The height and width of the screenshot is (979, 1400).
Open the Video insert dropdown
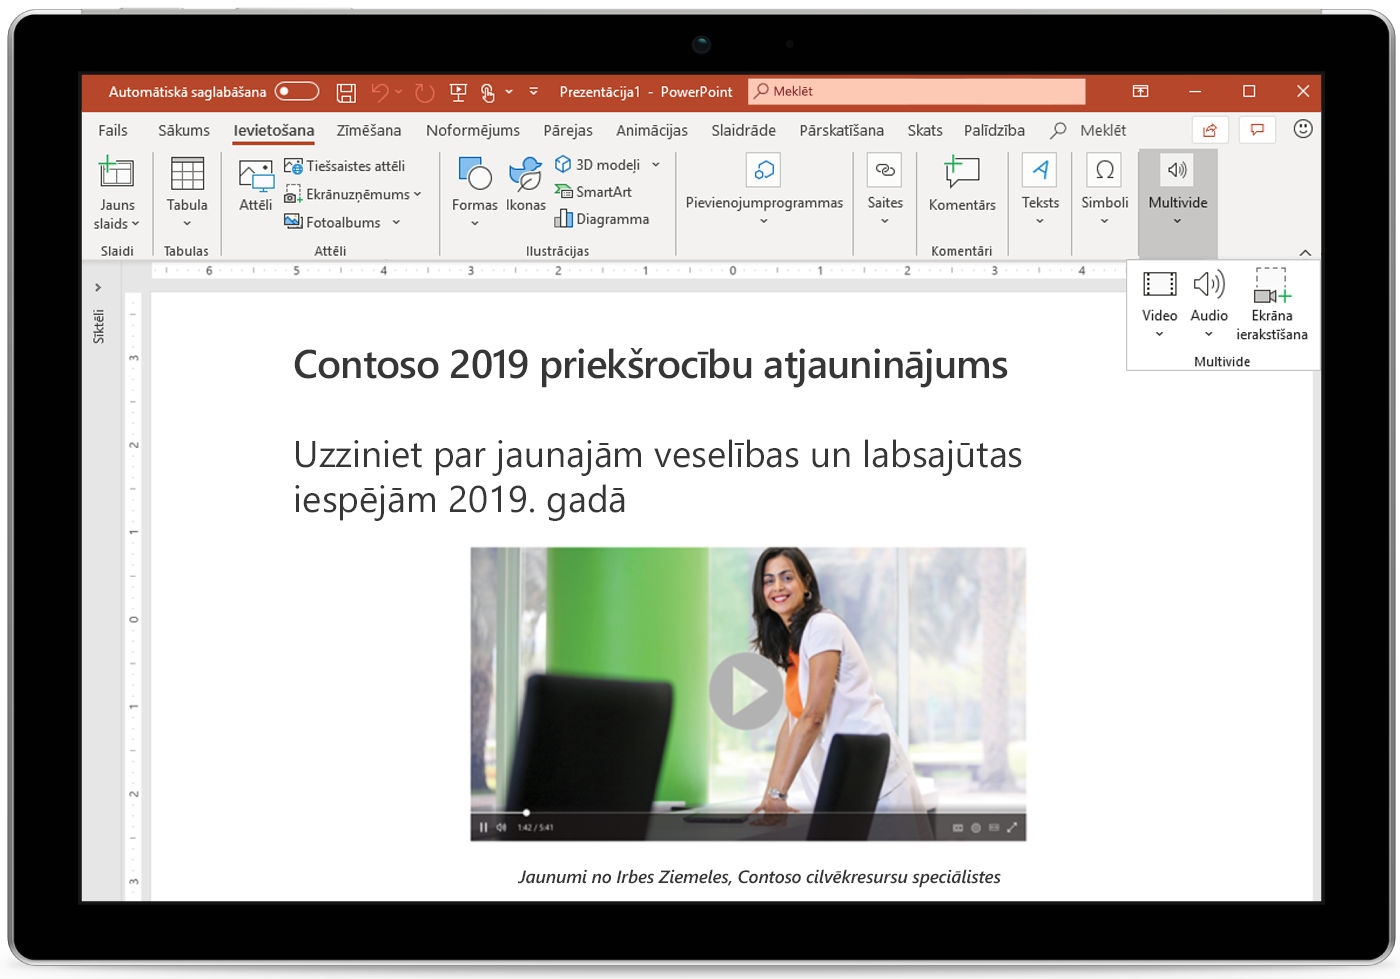click(x=1159, y=304)
